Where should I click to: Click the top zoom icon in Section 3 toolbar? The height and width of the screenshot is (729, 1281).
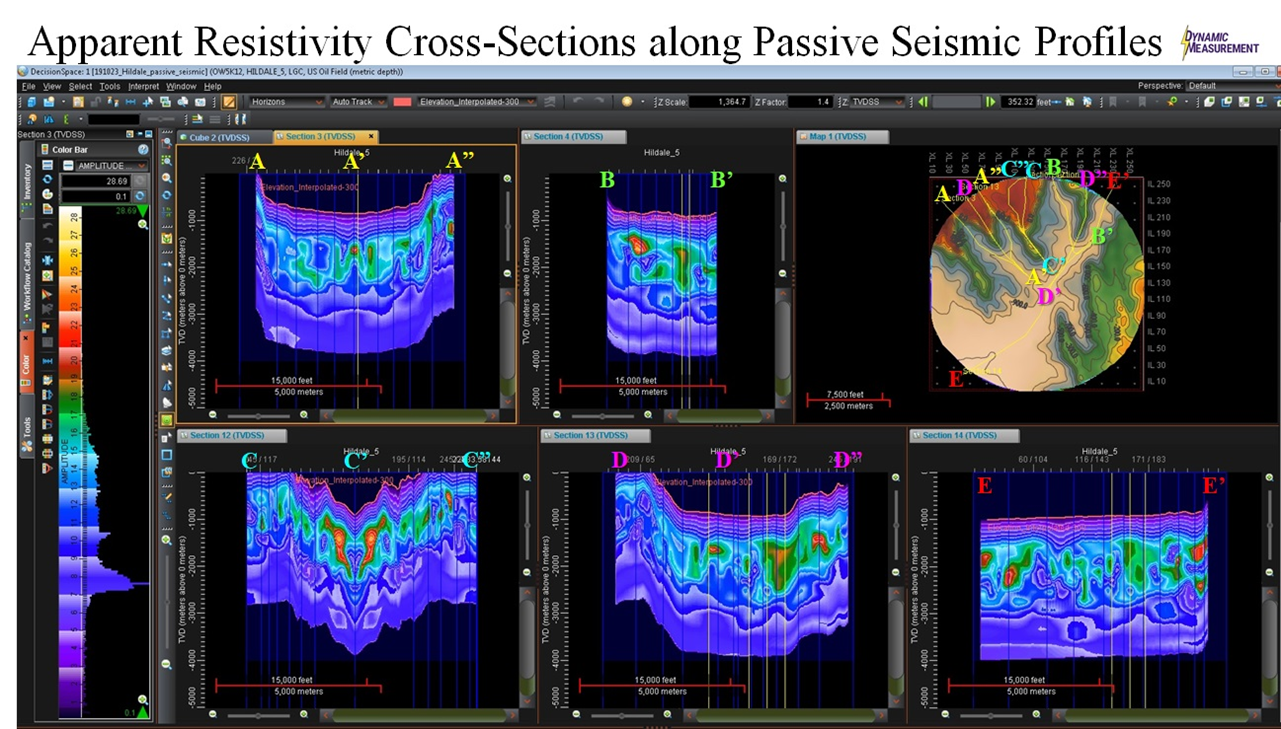click(166, 142)
